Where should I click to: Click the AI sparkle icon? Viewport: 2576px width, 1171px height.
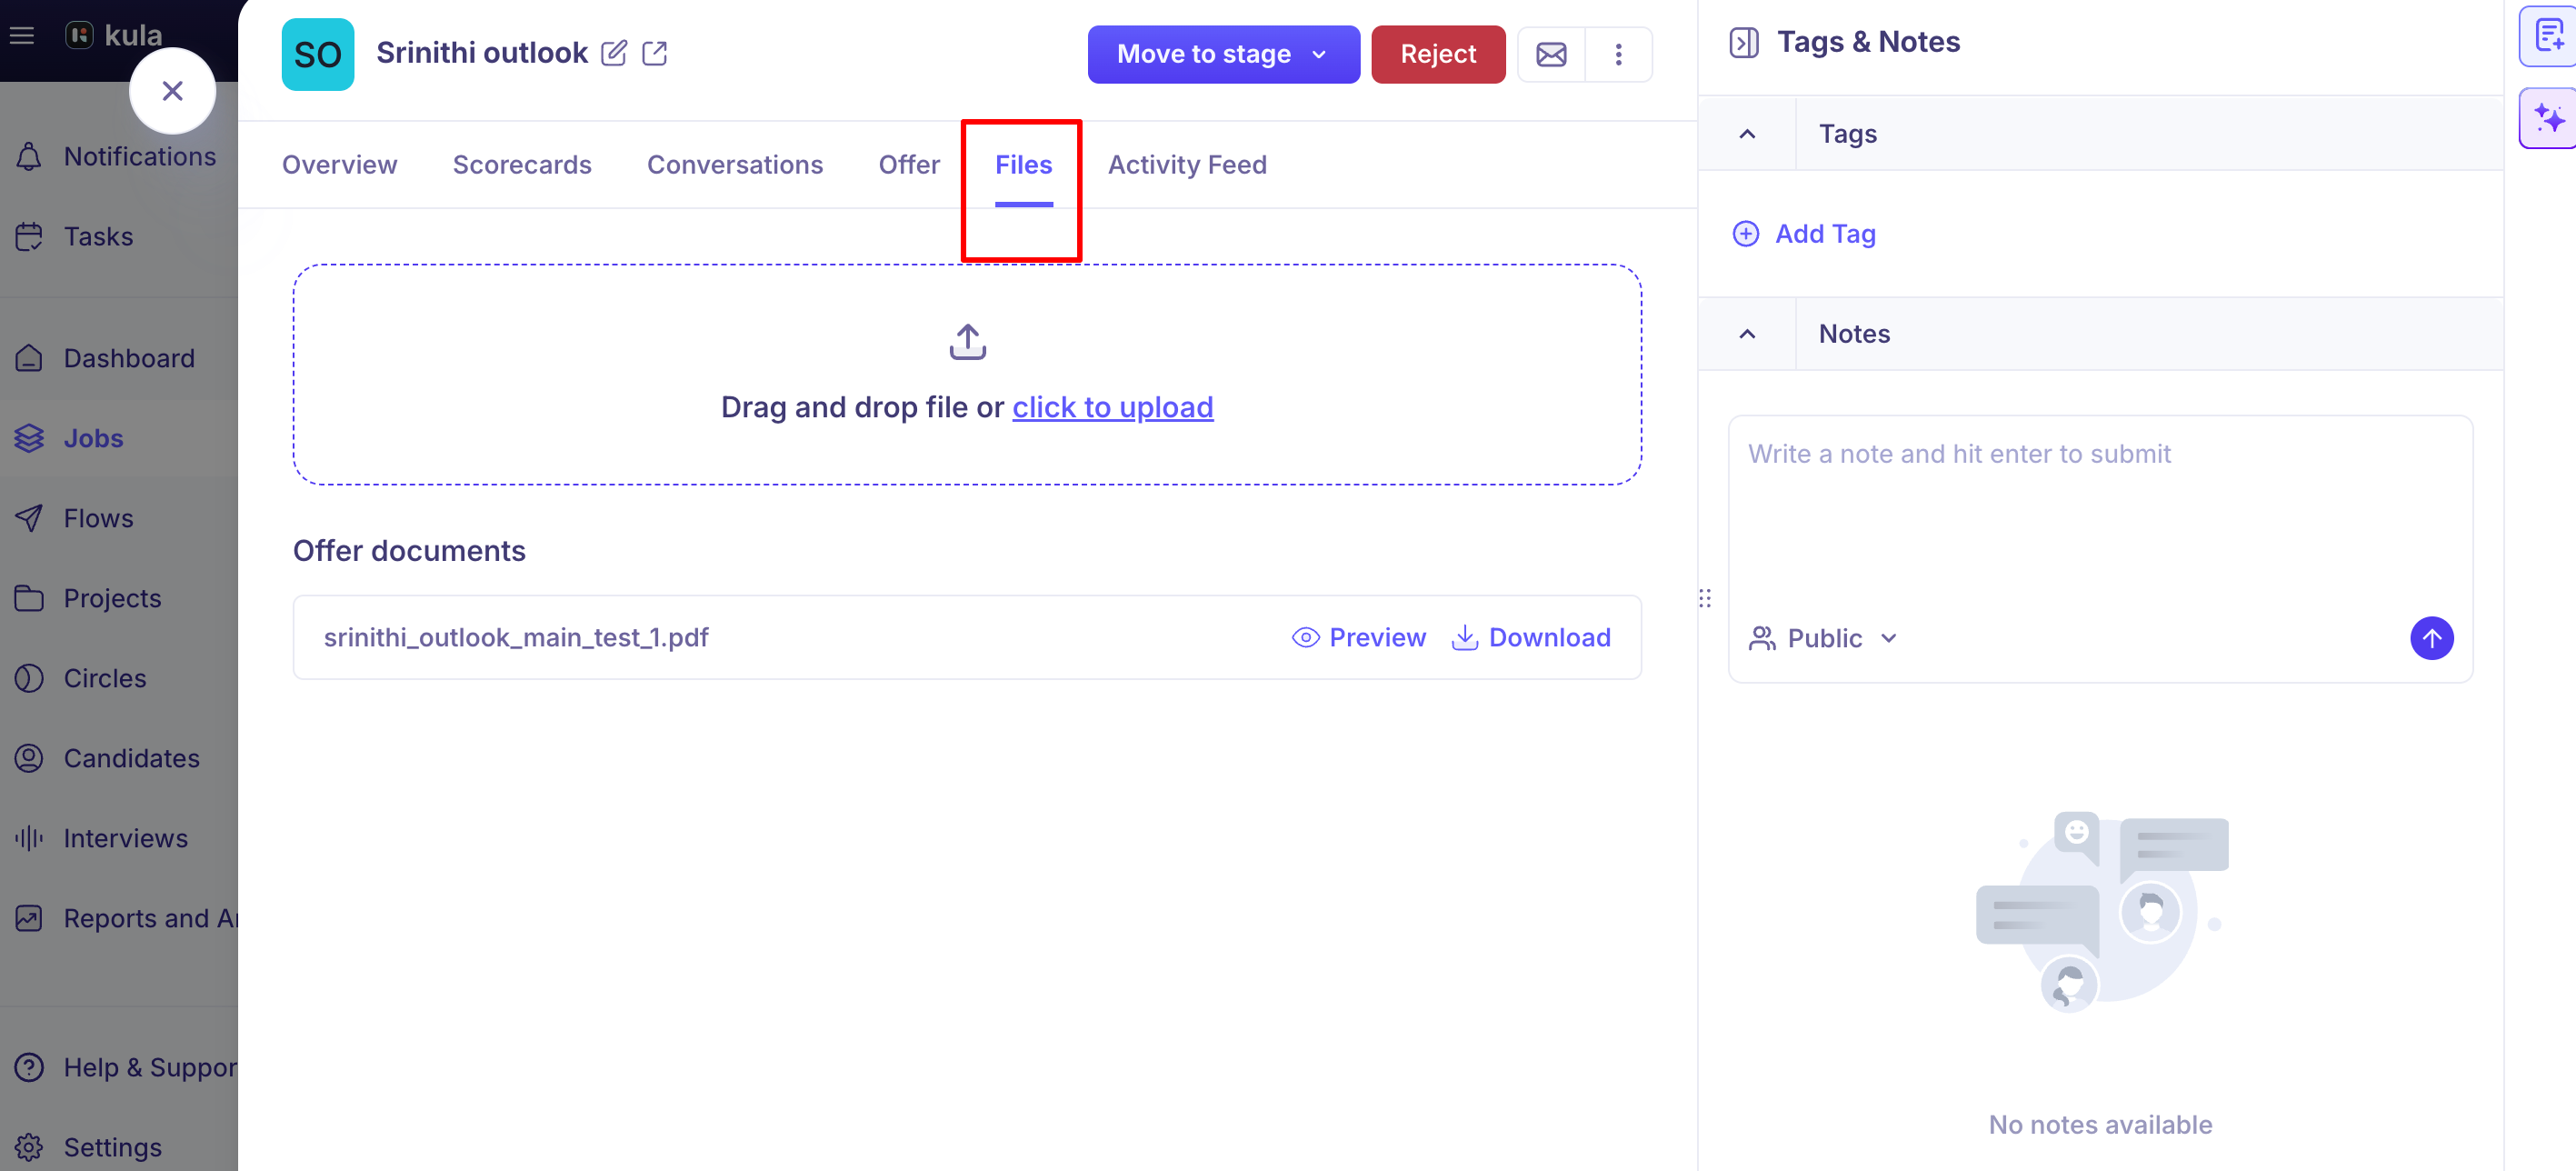click(x=2549, y=118)
